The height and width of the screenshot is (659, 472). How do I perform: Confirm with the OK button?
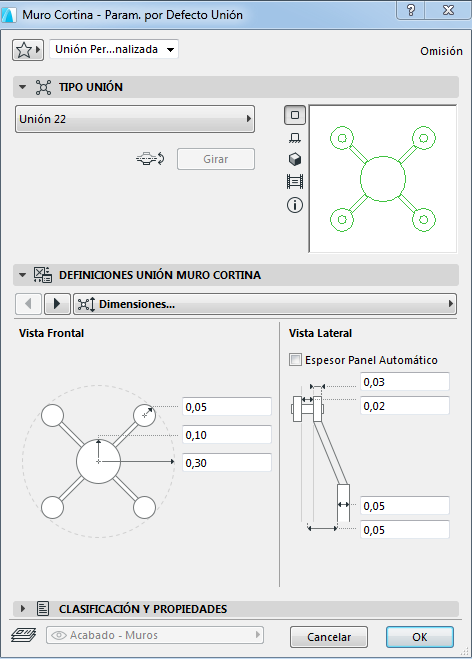[419, 637]
